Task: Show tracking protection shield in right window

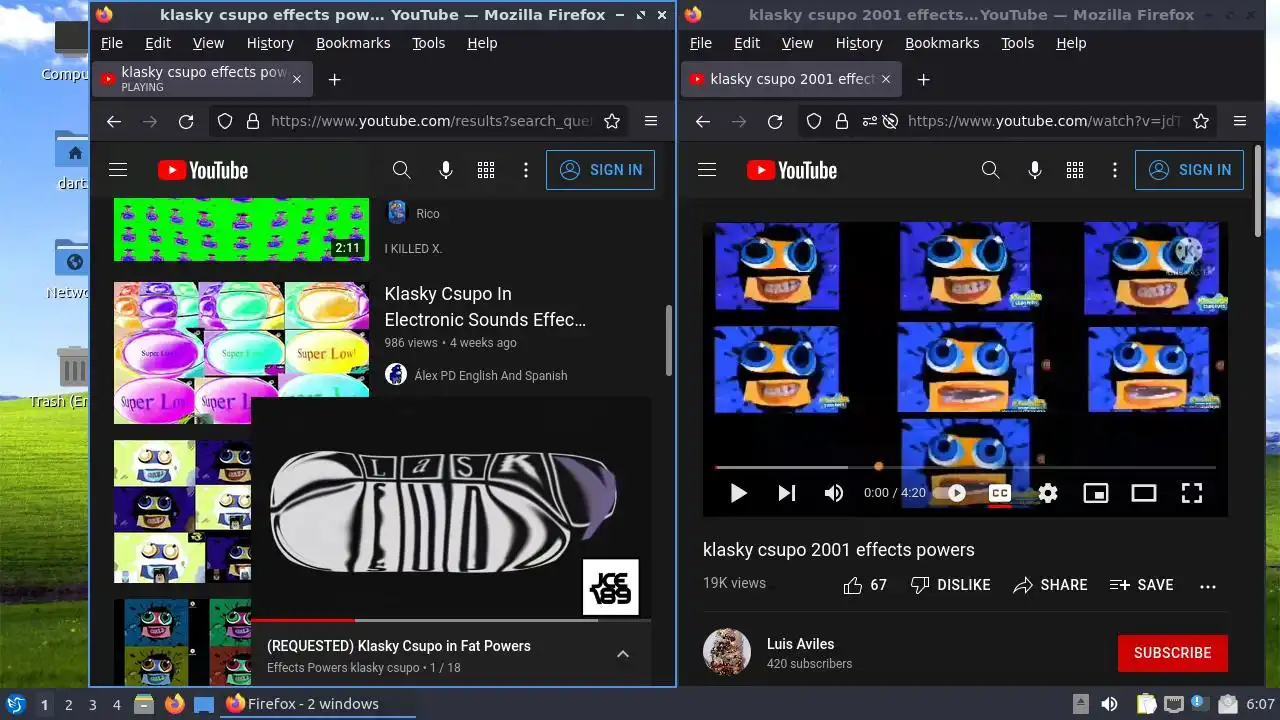Action: [x=814, y=121]
